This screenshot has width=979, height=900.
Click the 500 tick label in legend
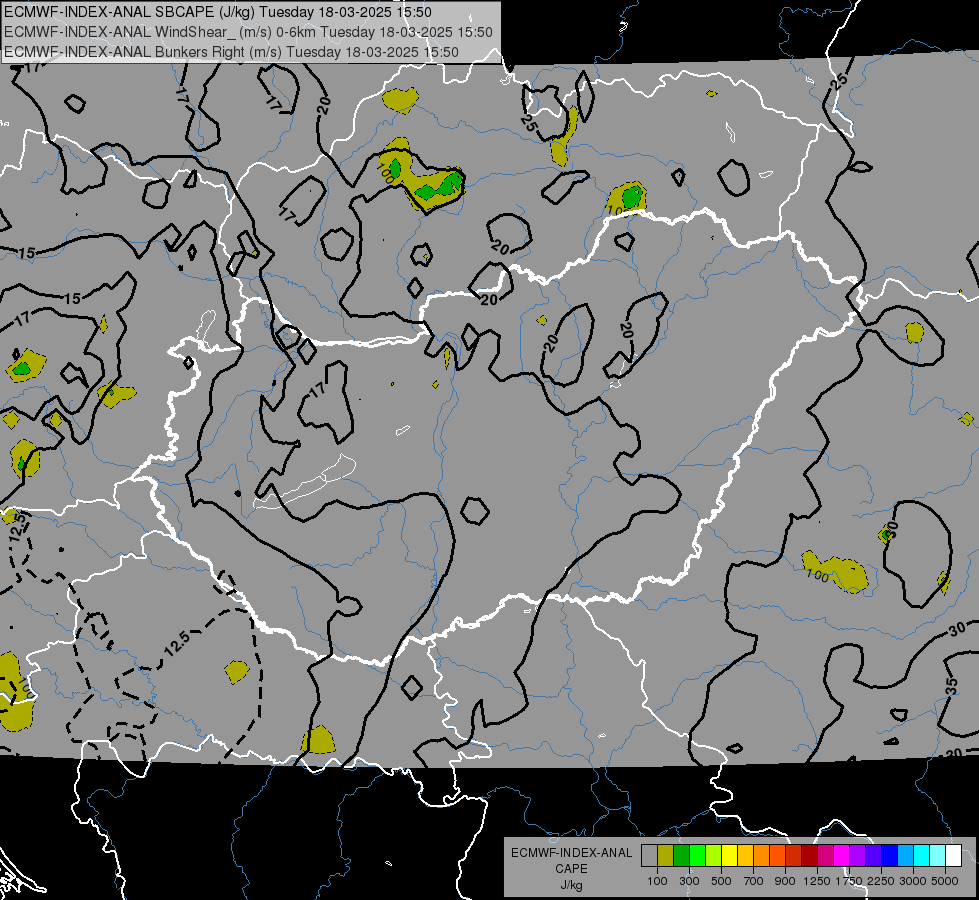coord(721,881)
